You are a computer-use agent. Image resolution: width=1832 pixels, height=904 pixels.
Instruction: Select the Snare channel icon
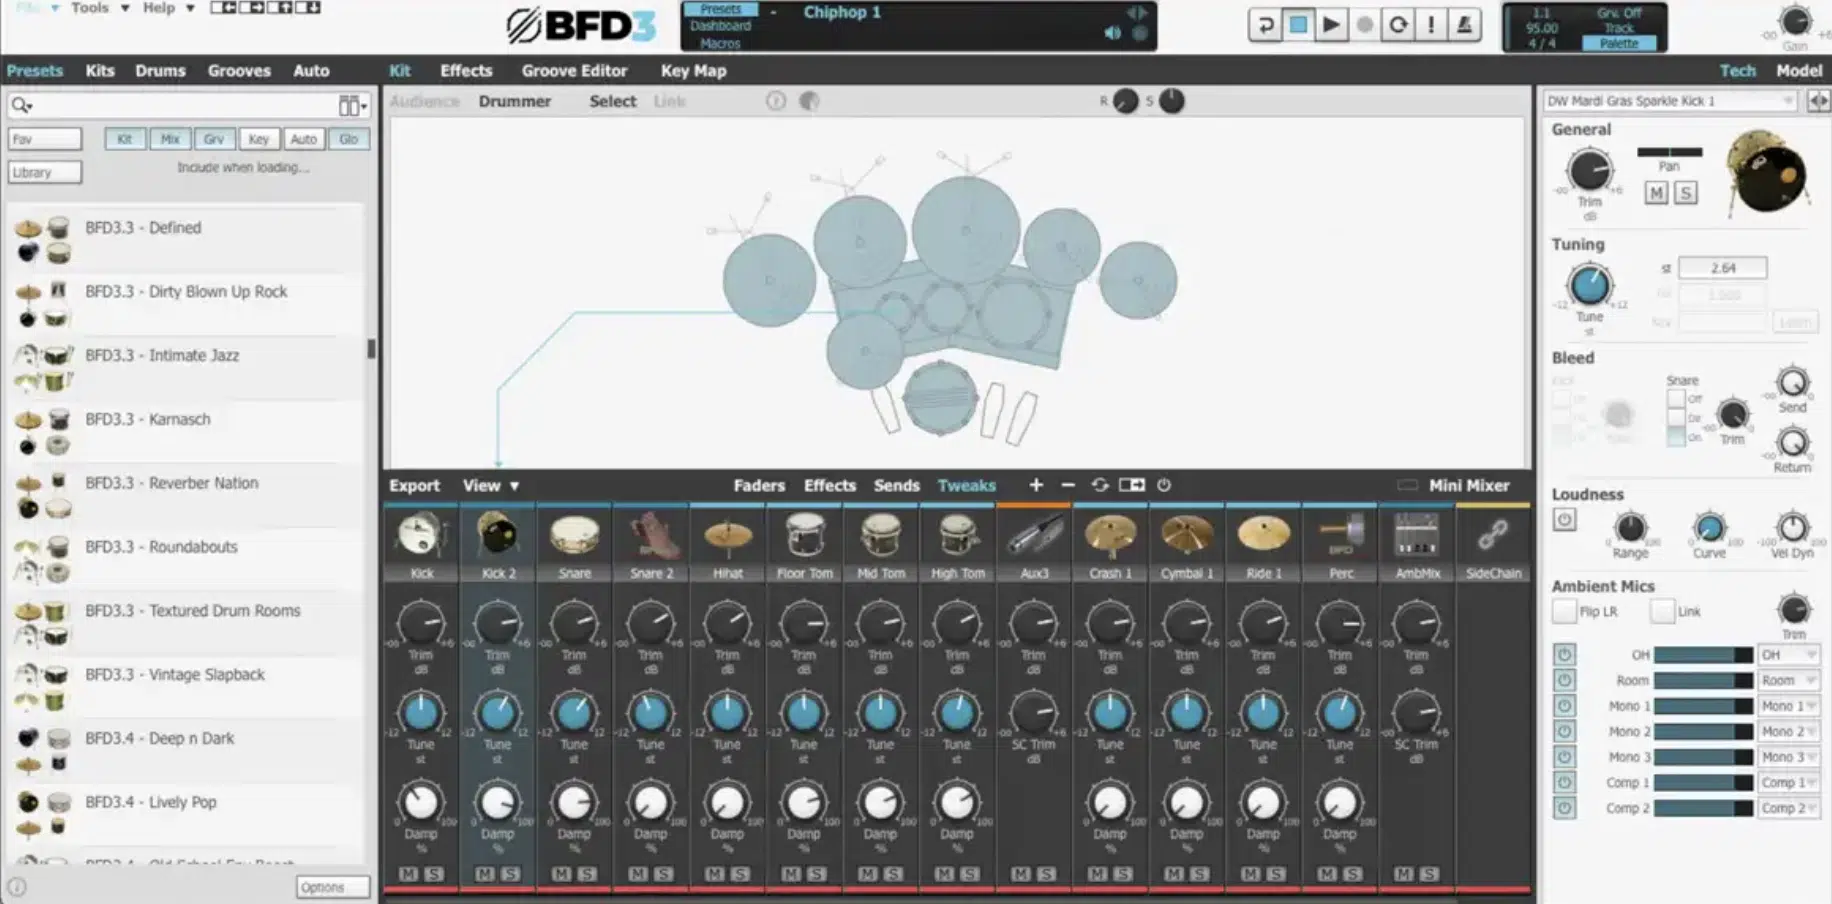(x=574, y=535)
